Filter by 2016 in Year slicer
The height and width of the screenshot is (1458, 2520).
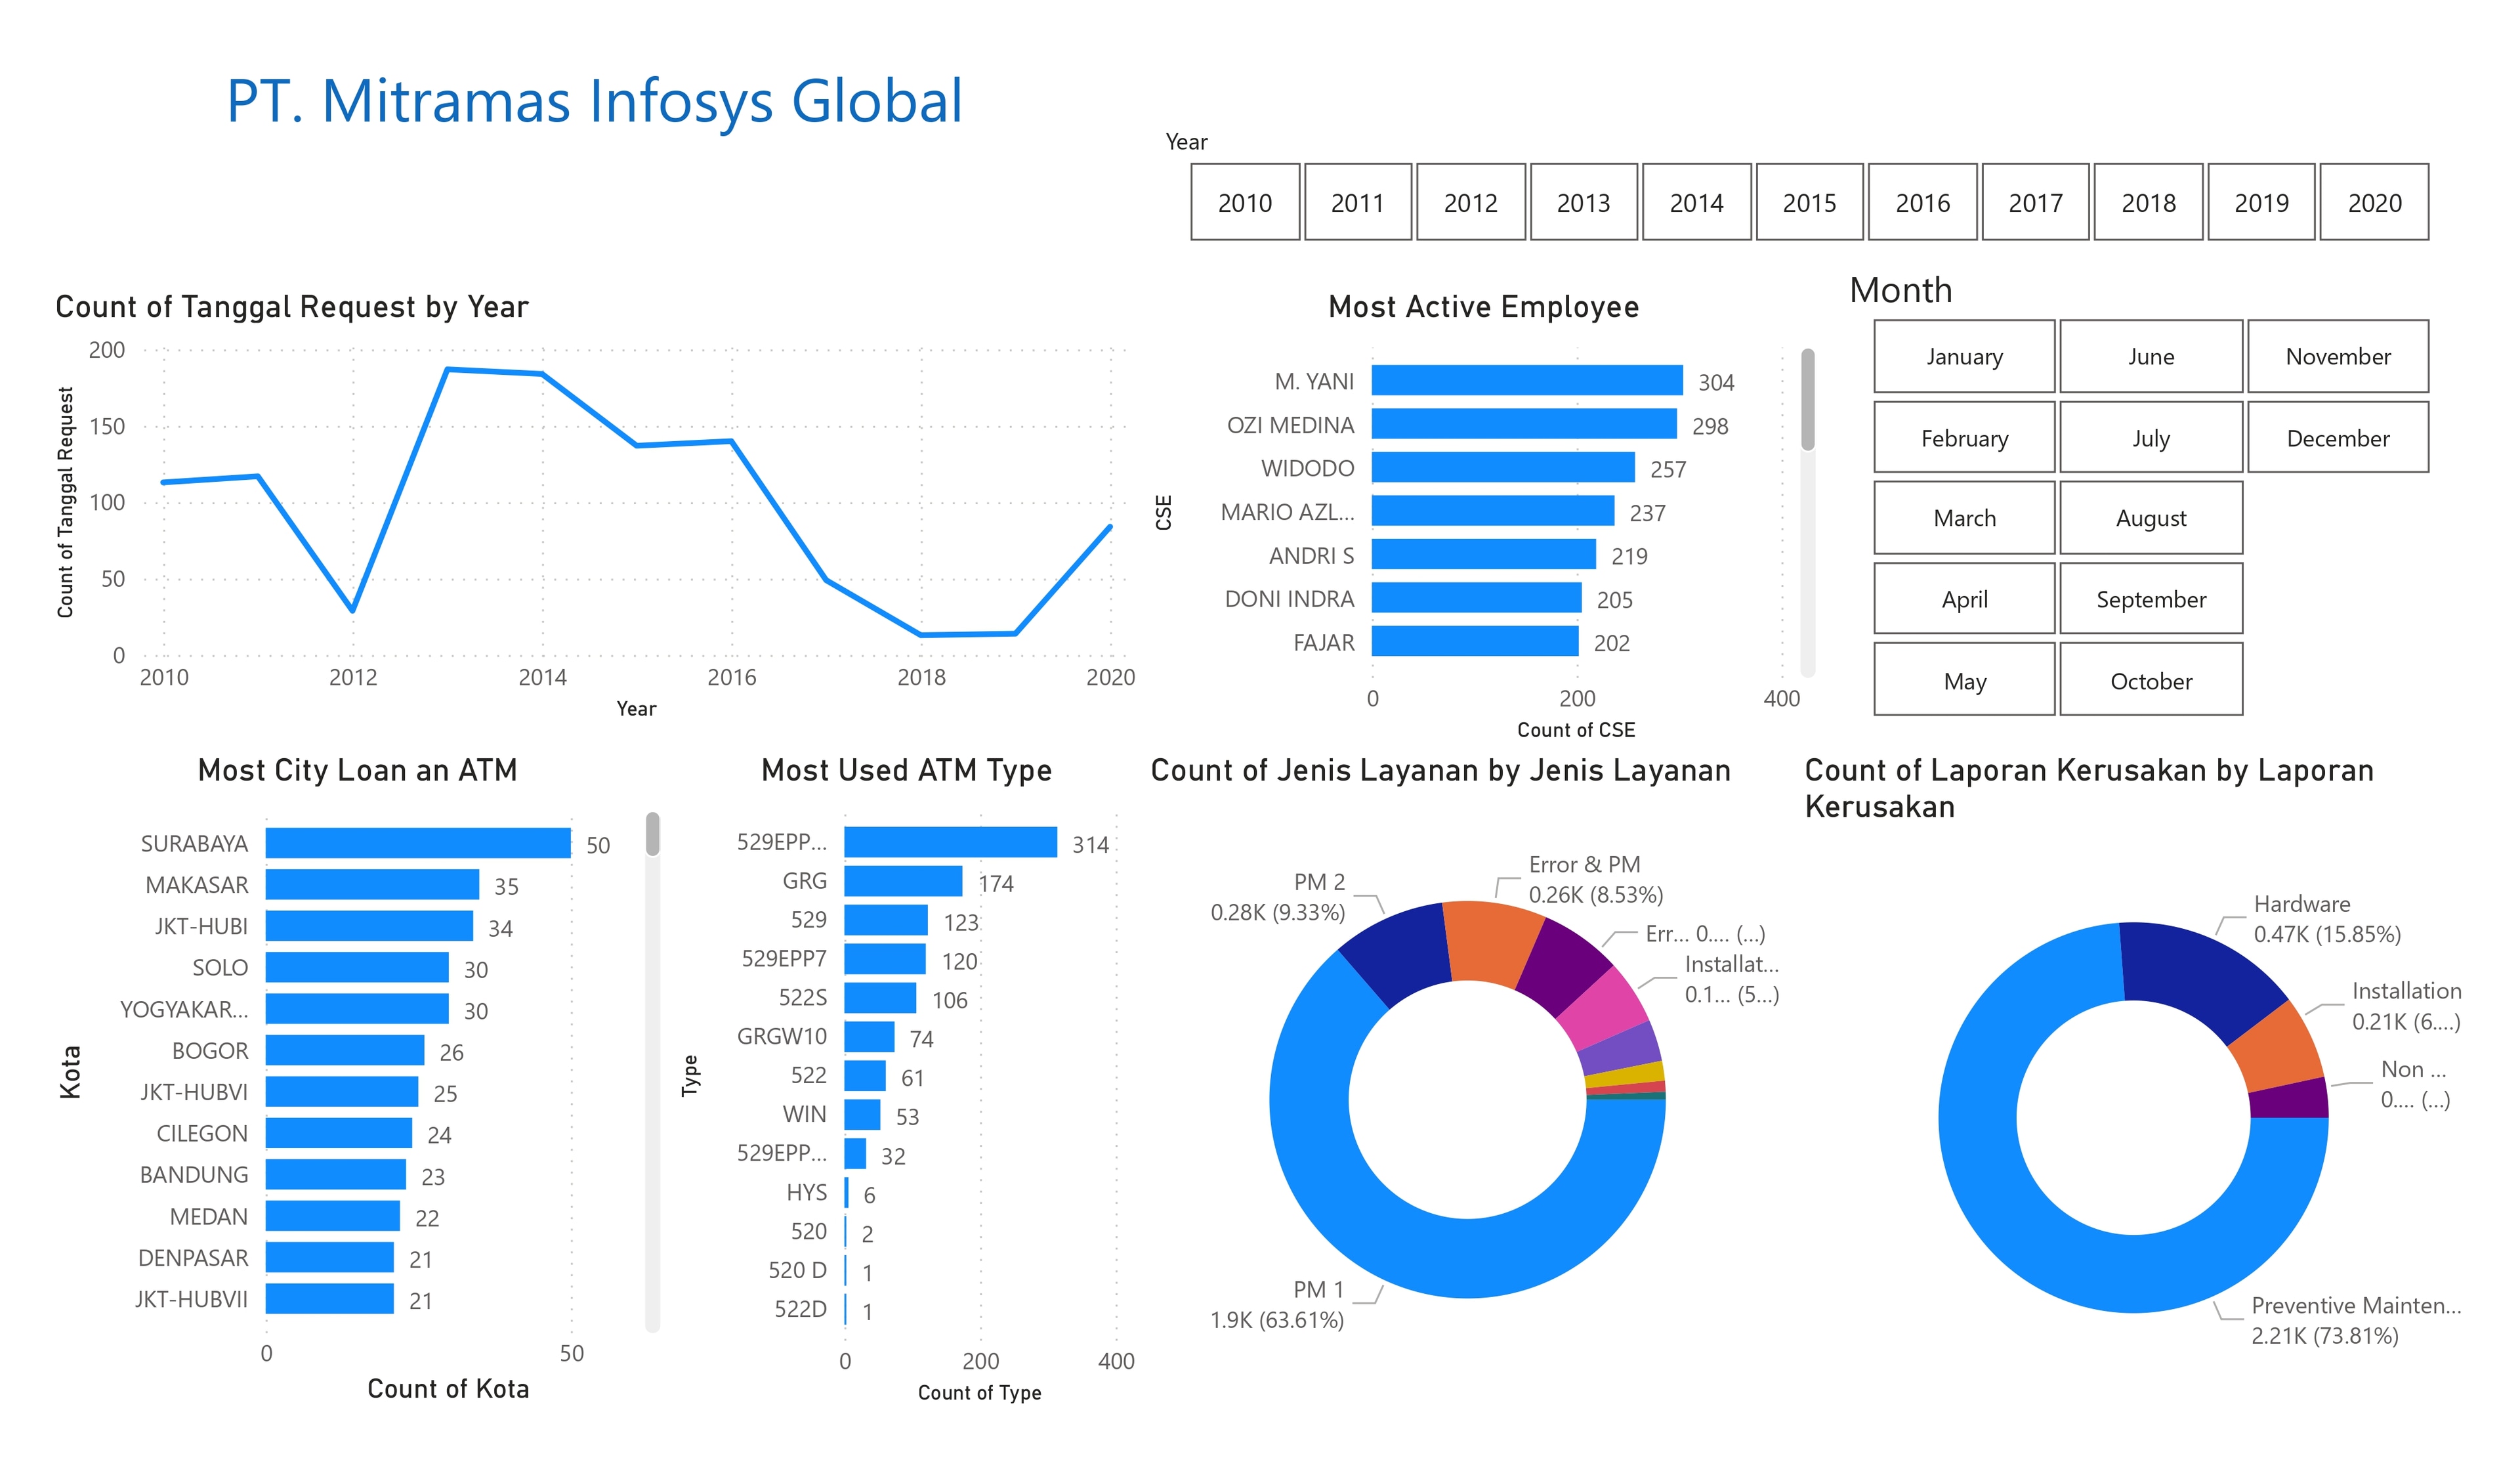tap(1922, 202)
